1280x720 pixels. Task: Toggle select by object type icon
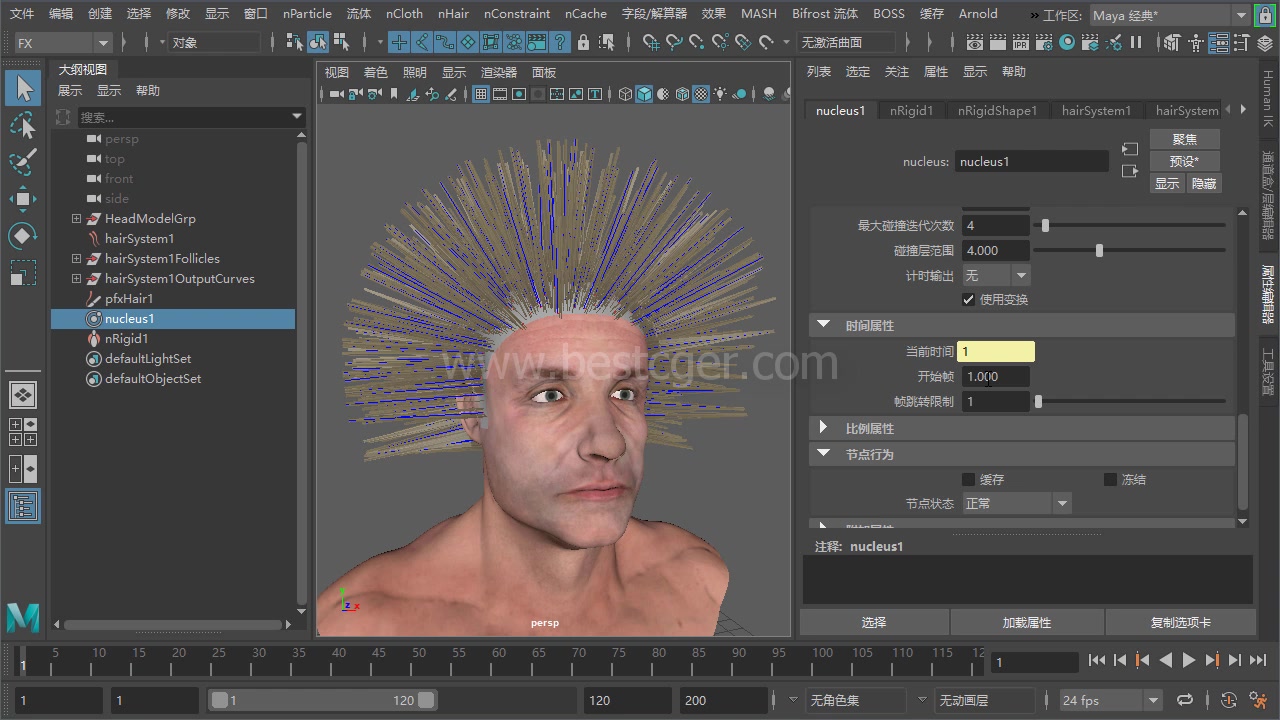coord(318,42)
